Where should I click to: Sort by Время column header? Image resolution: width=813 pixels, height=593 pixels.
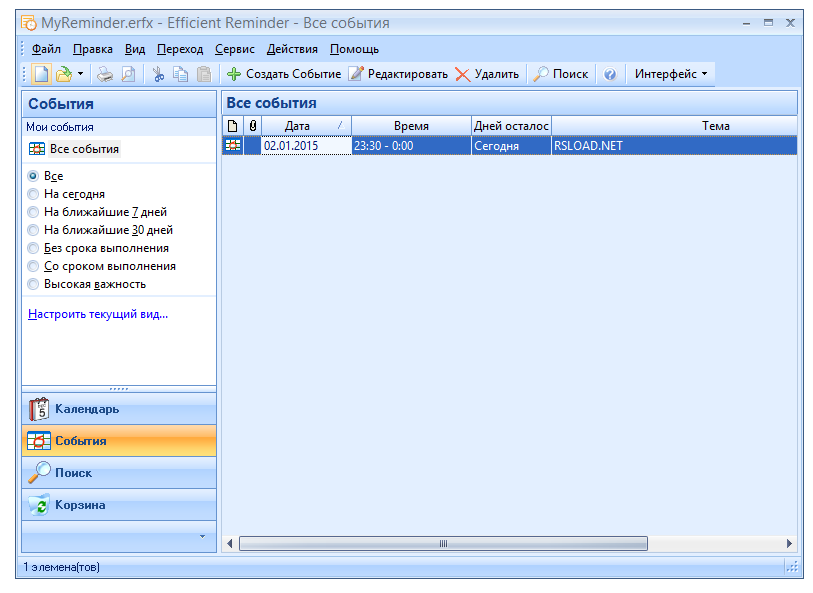pyautogui.click(x=411, y=126)
